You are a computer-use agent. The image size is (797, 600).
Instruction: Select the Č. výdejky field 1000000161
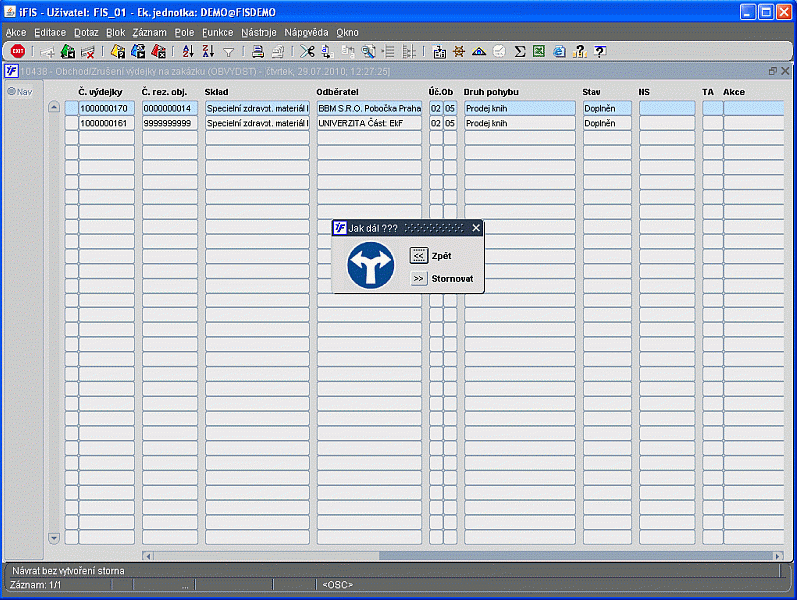coord(105,123)
